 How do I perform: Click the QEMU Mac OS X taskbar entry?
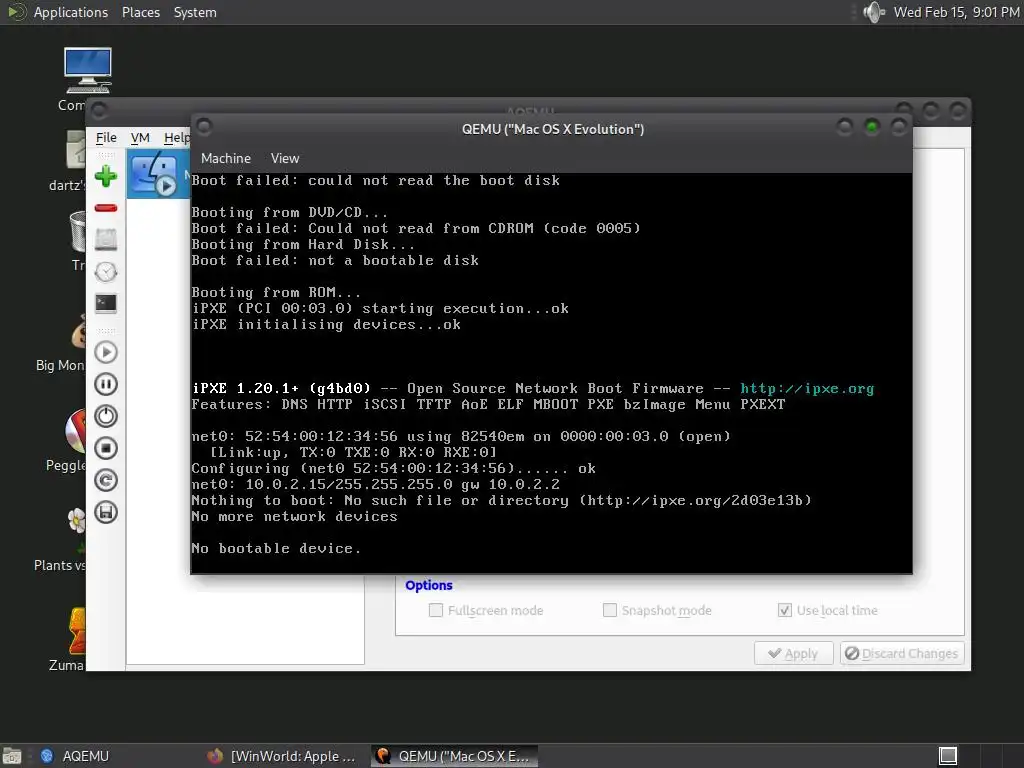(455, 756)
